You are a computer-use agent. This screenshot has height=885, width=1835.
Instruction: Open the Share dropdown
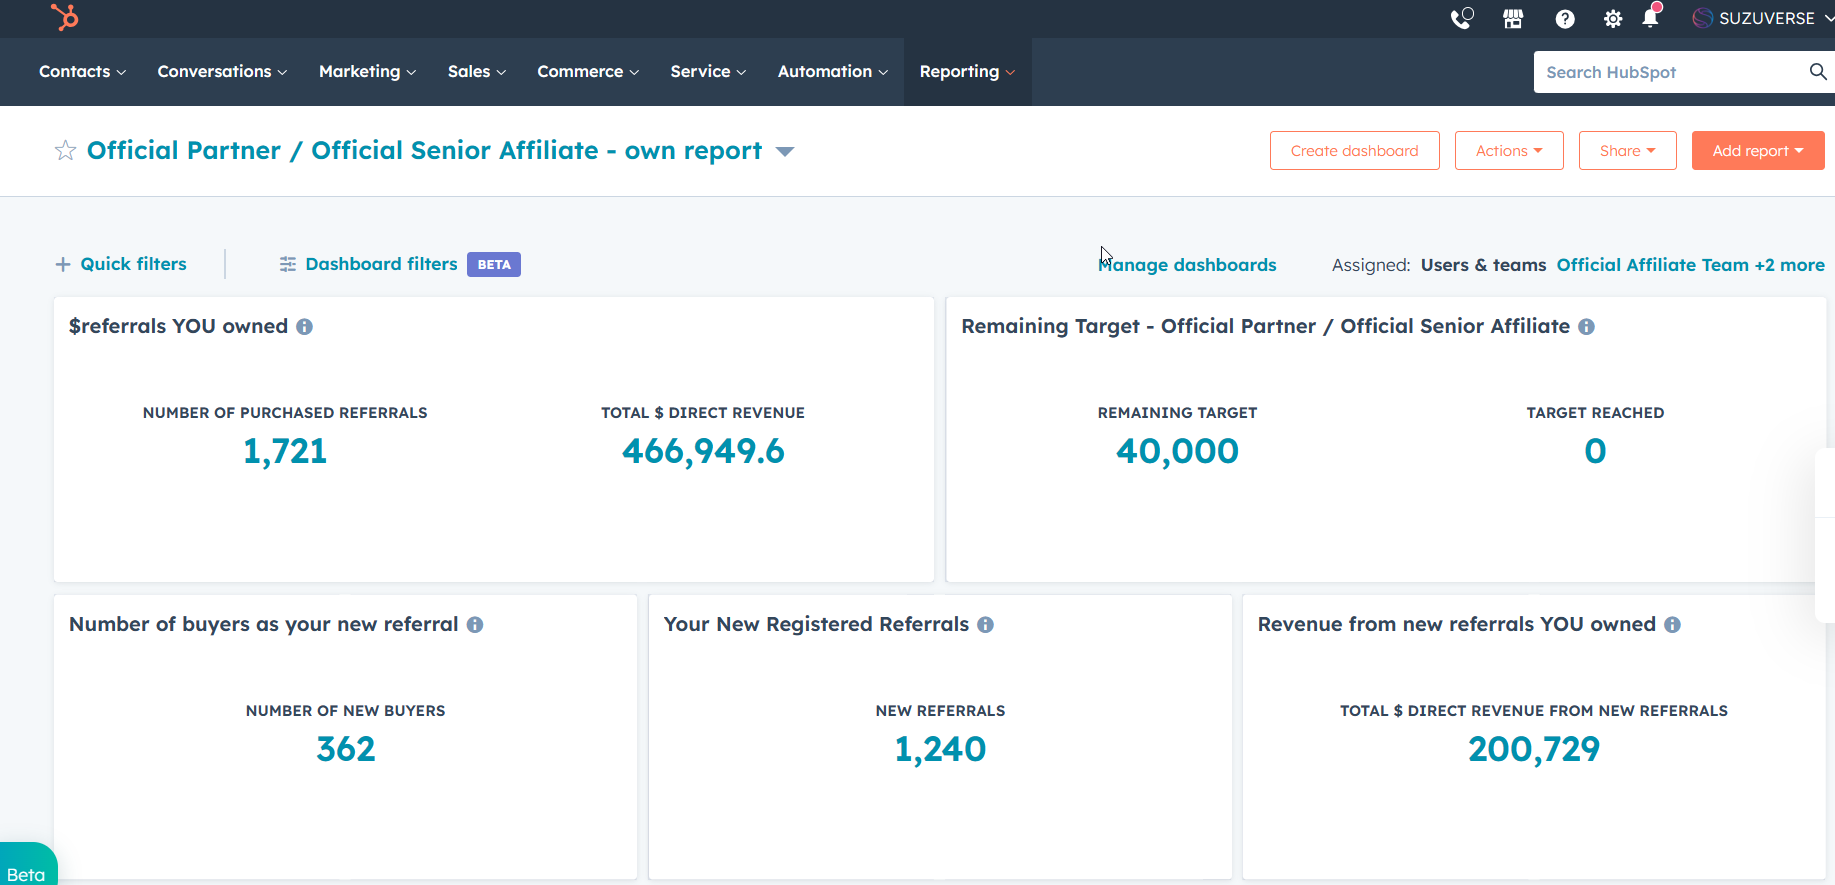point(1627,151)
